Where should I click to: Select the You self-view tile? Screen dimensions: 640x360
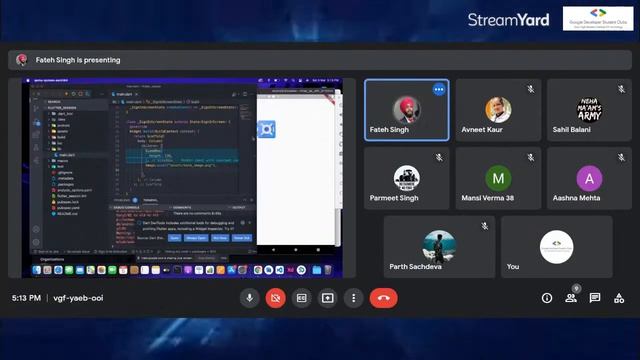(x=557, y=247)
